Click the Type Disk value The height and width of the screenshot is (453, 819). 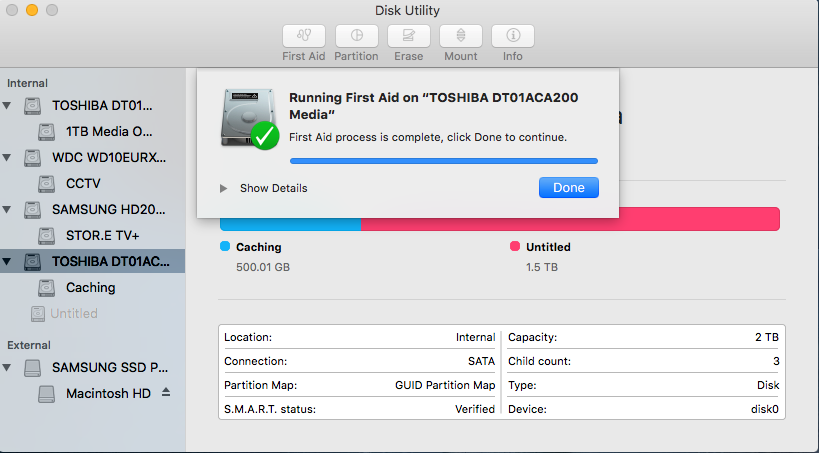(x=768, y=385)
